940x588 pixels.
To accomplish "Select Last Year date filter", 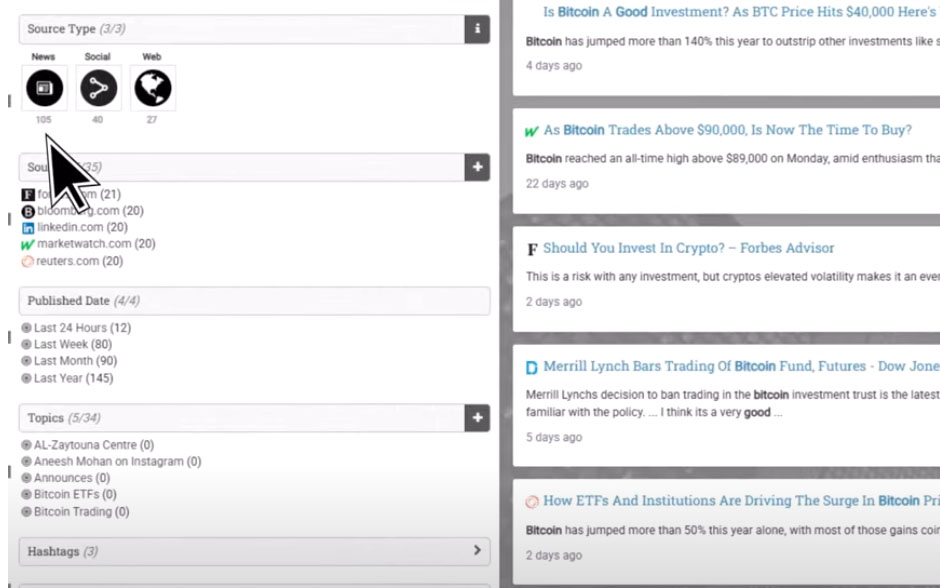I will point(67,378).
